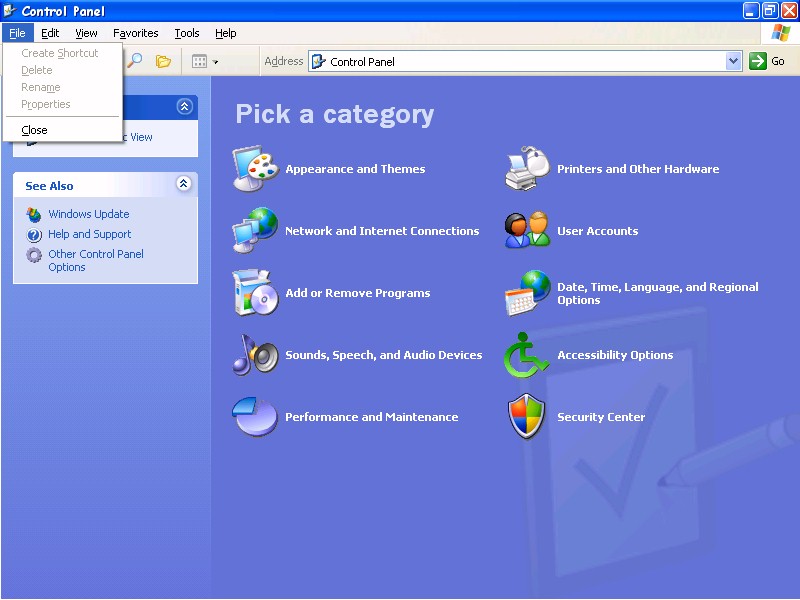800x600 pixels.
Task: Click the Accessibility Options wheelchair icon
Action: pyautogui.click(x=527, y=355)
